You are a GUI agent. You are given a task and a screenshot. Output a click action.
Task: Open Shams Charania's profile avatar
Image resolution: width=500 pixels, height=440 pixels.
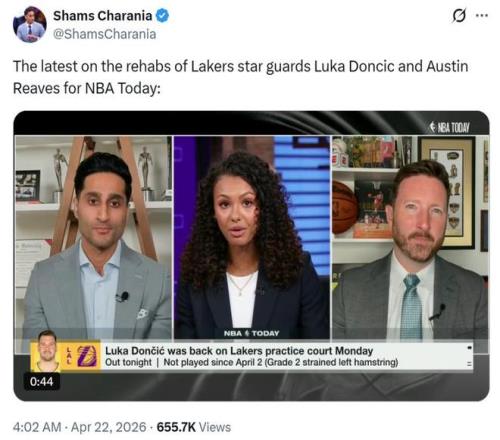(x=30, y=25)
